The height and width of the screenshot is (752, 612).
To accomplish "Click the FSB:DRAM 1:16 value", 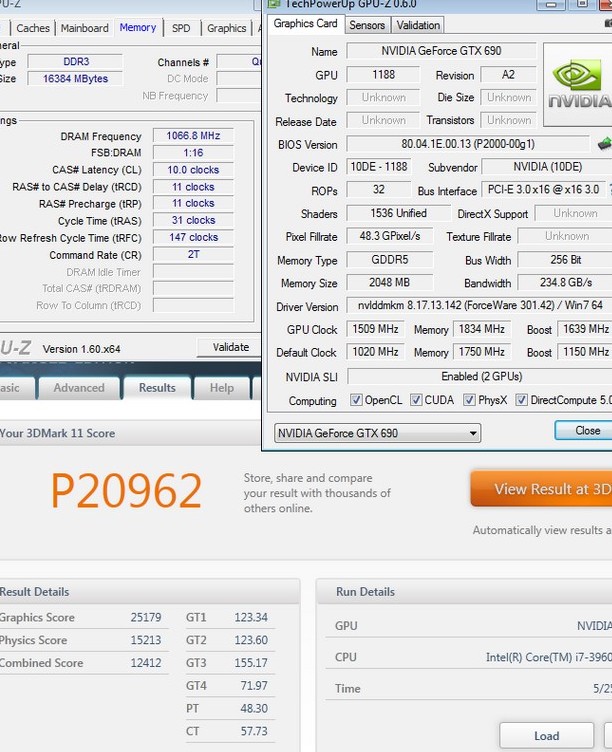I will (193, 153).
